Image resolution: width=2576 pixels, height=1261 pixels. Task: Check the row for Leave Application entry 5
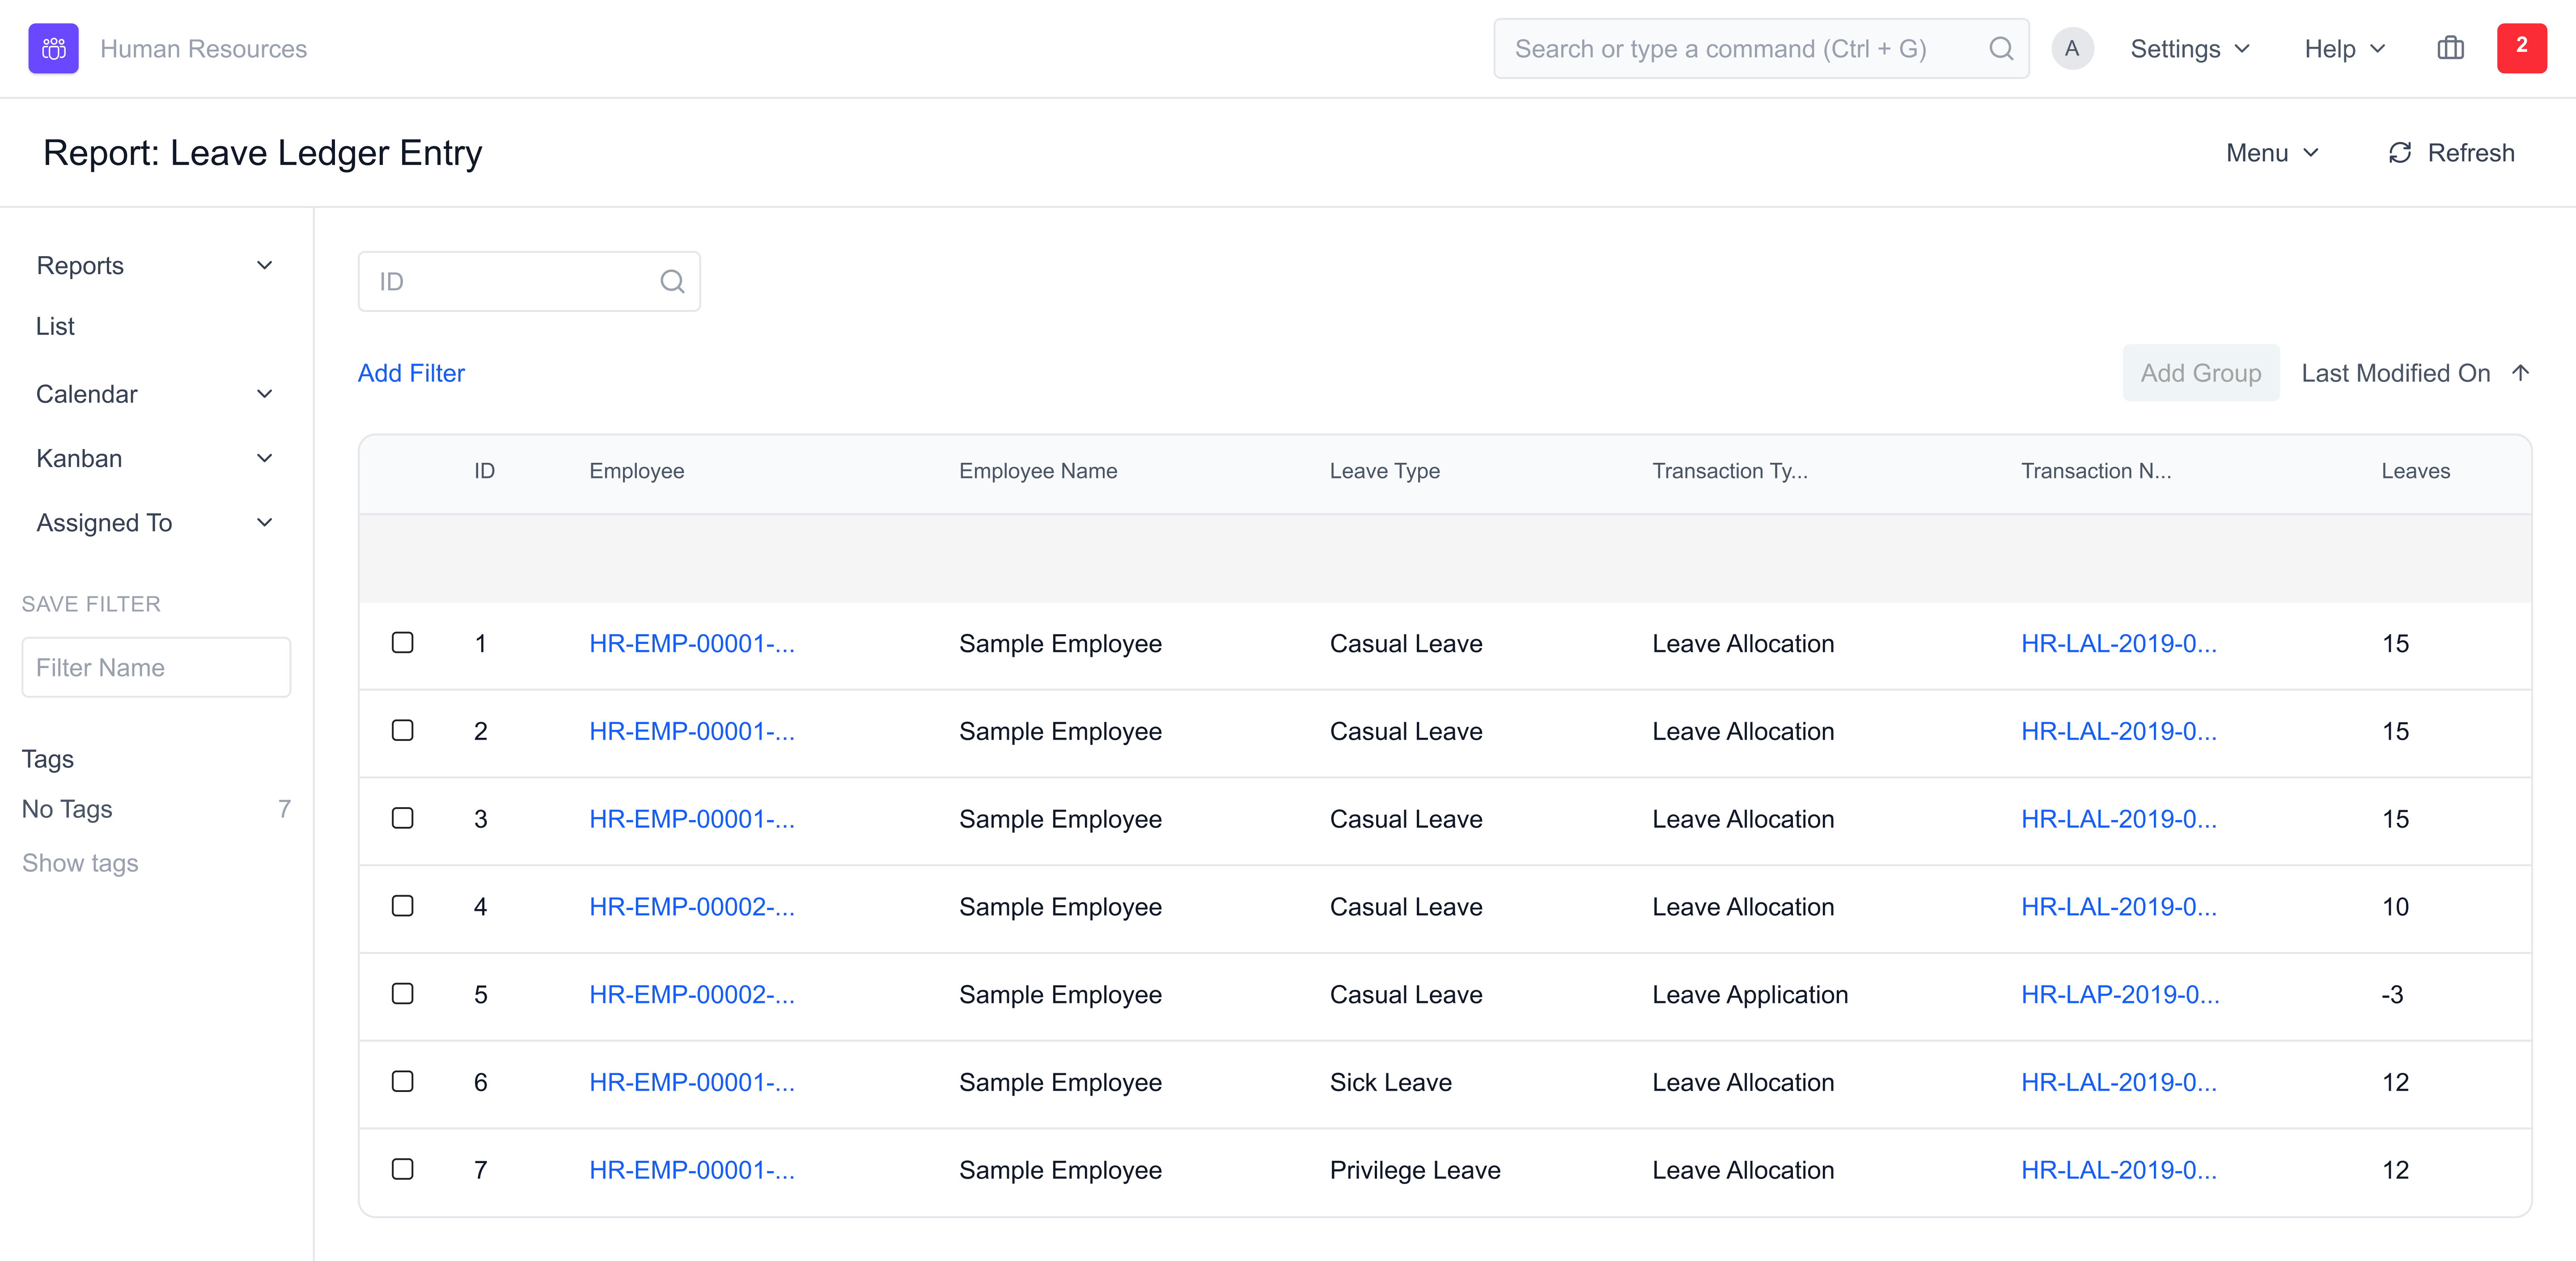[403, 994]
